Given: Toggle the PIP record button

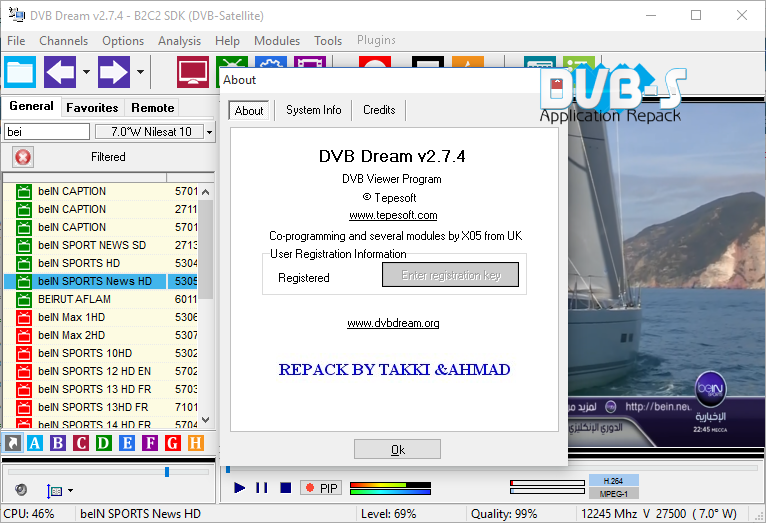Looking at the screenshot, I should pos(321,488).
